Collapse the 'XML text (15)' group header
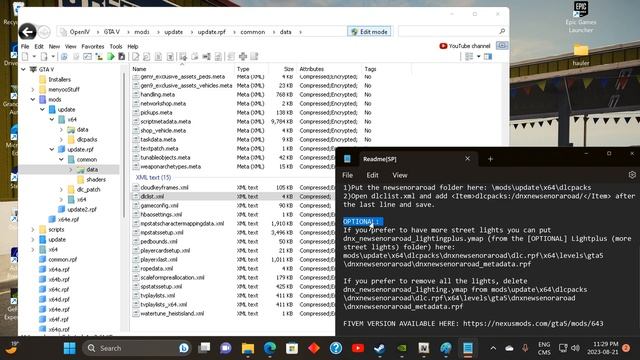This screenshot has height=360, width=640. (x=153, y=178)
